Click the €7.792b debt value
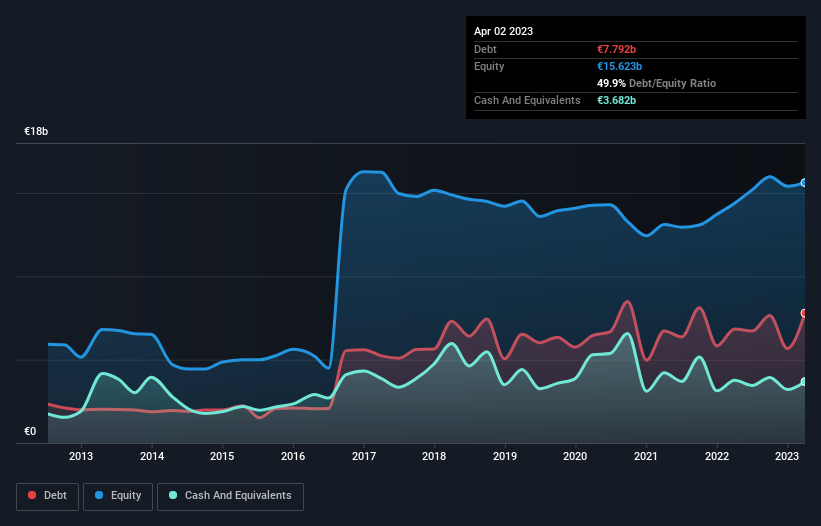This screenshot has width=821, height=526. pos(616,49)
